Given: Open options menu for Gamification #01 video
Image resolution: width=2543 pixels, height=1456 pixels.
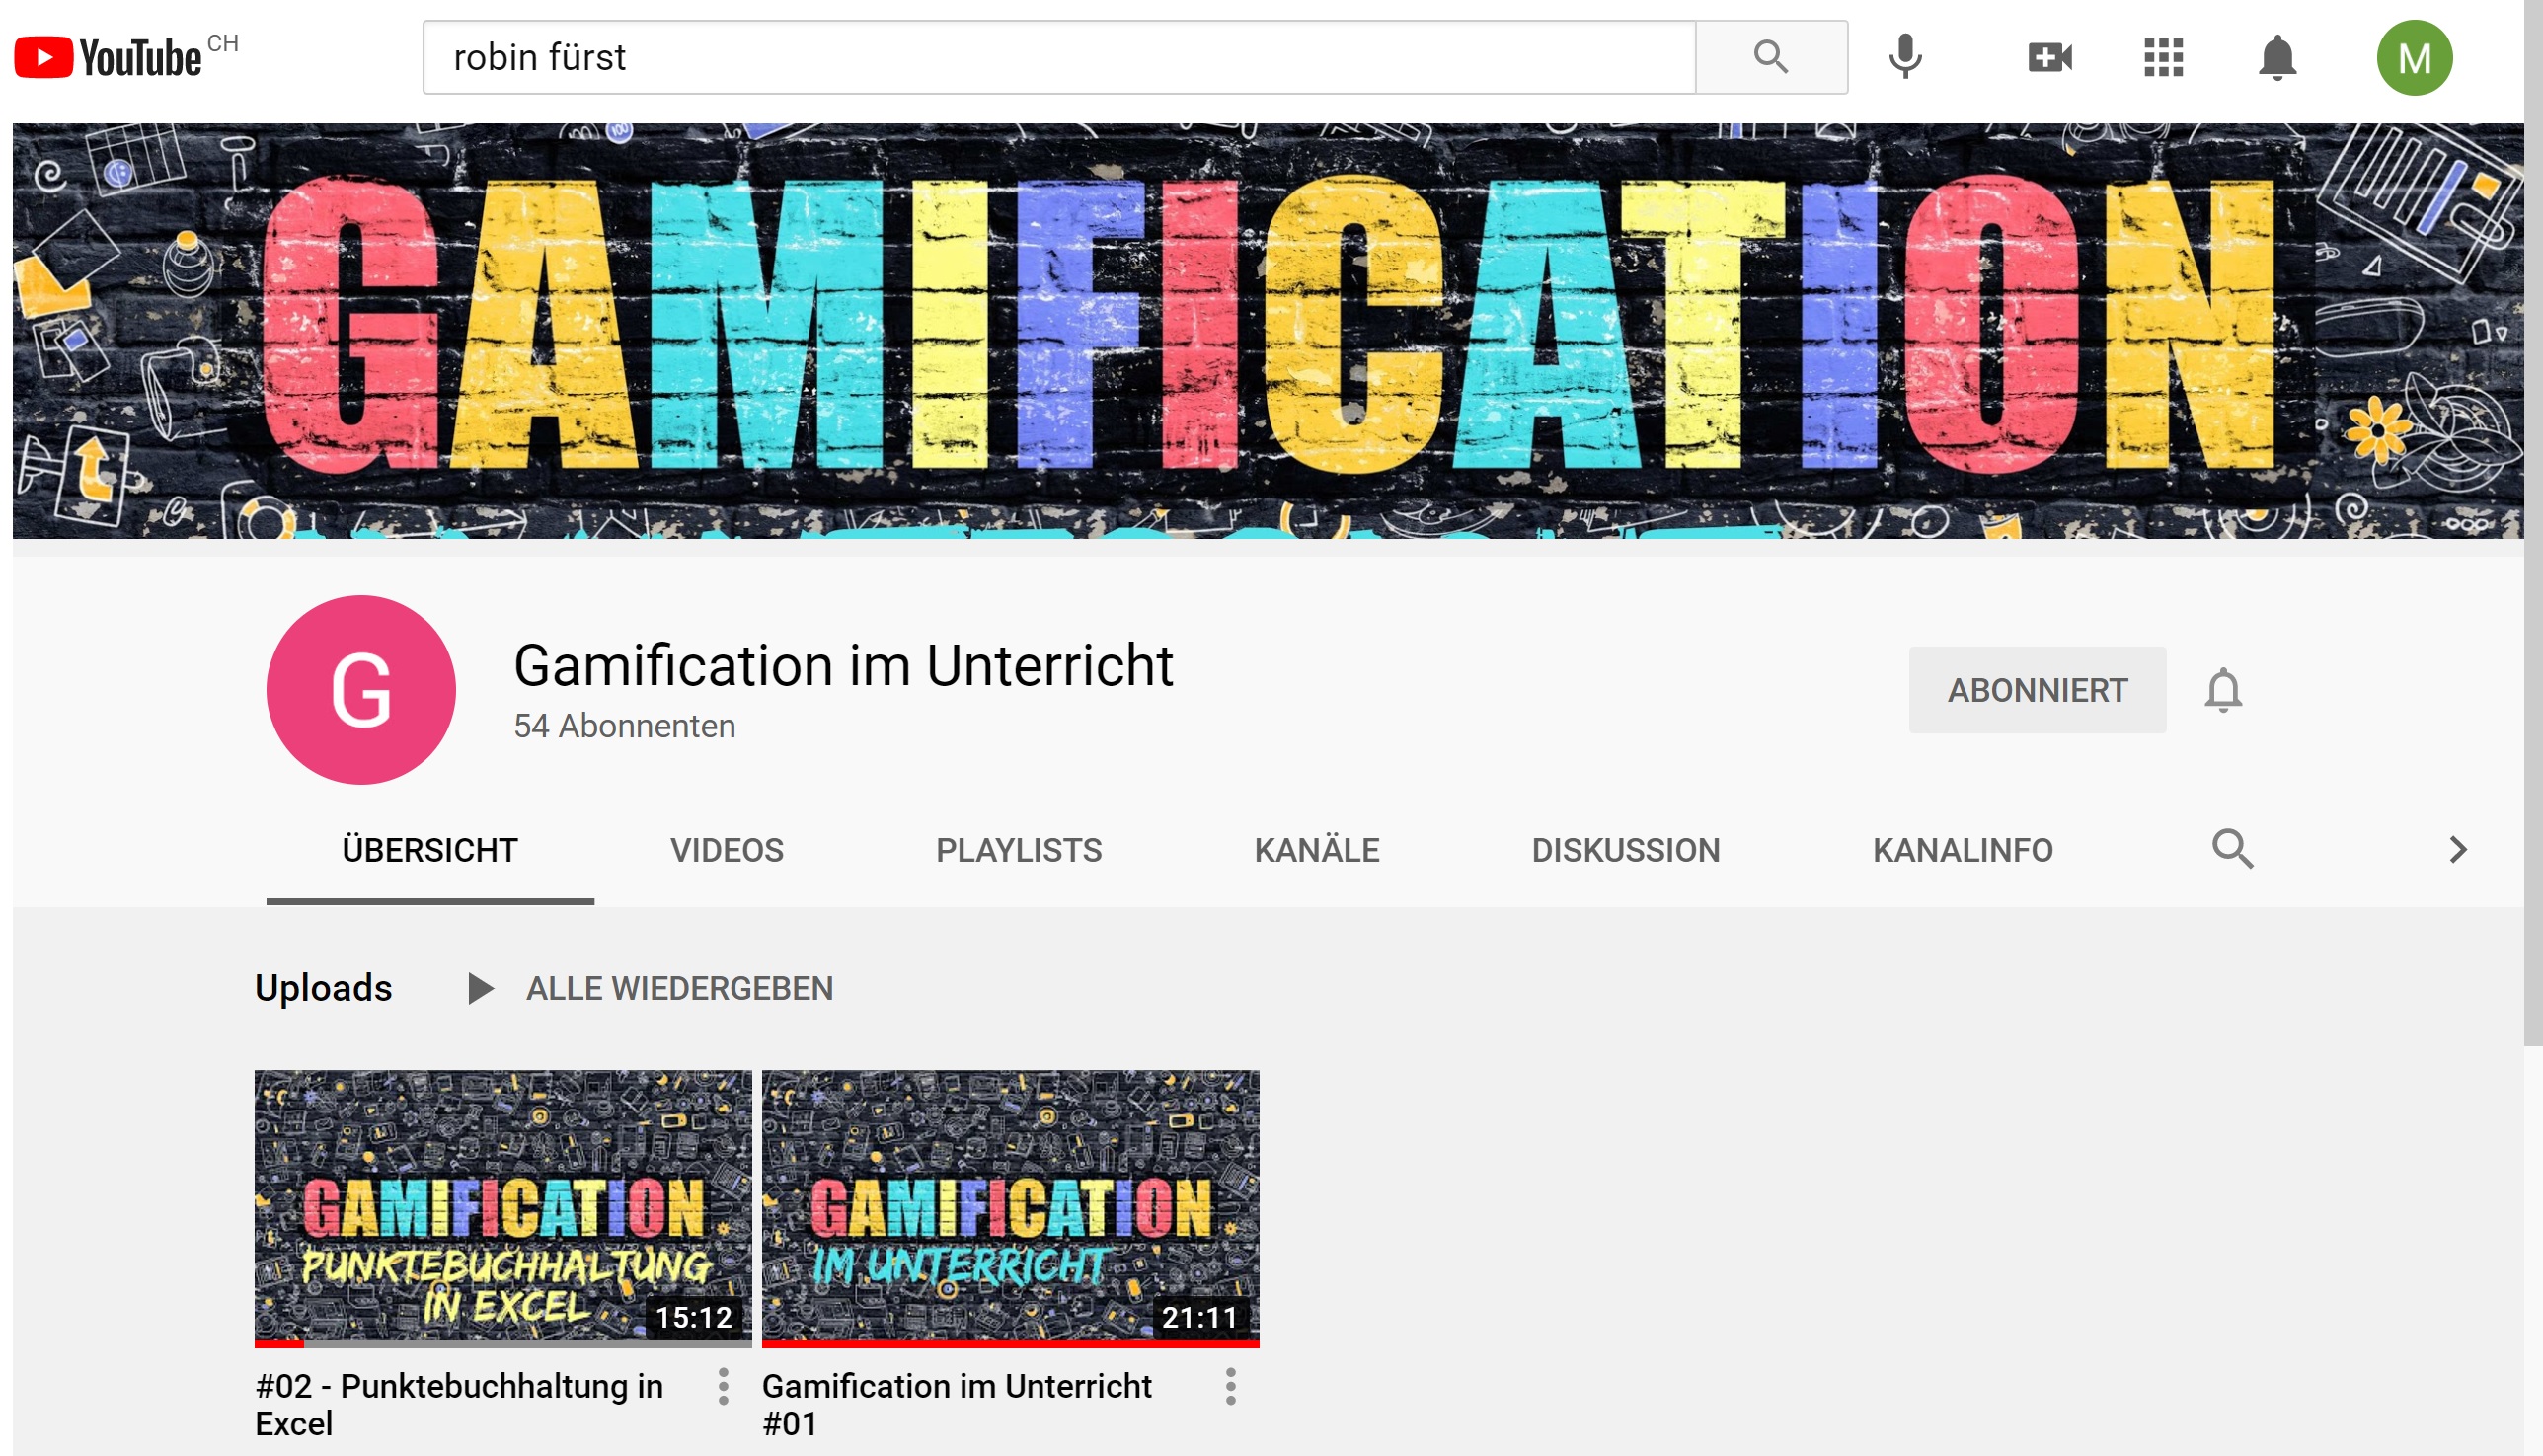Looking at the screenshot, I should (x=1230, y=1386).
